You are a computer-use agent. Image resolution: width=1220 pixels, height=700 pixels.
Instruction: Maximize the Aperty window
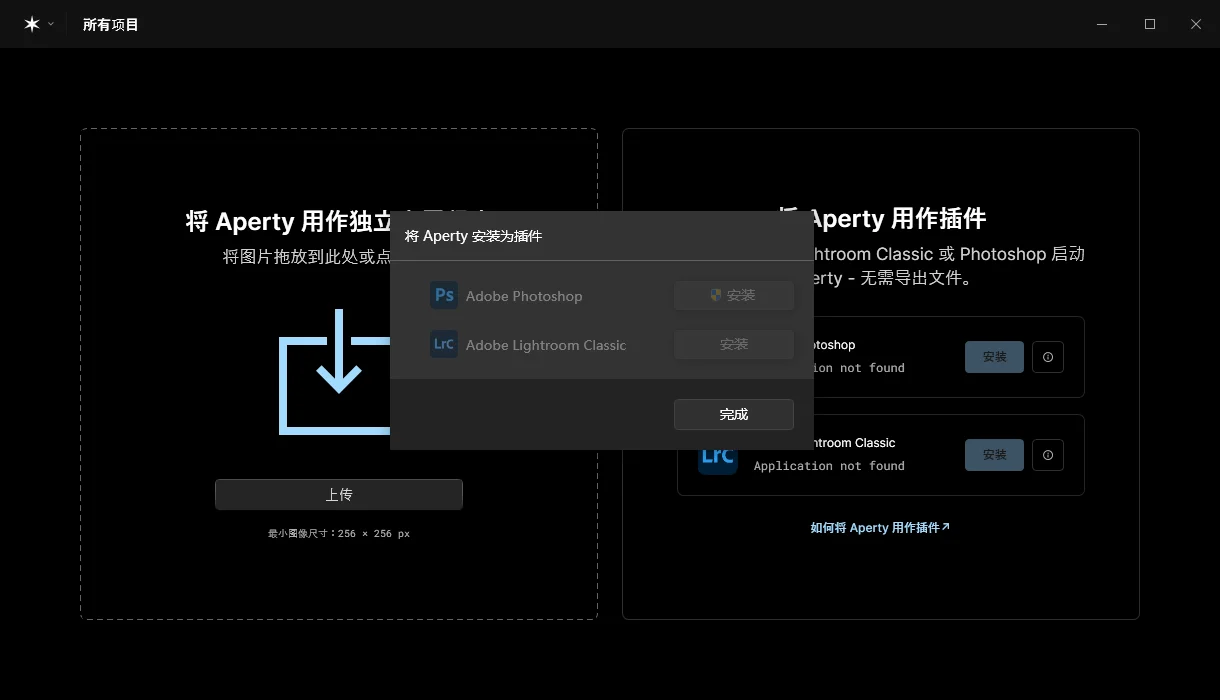tap(1150, 24)
